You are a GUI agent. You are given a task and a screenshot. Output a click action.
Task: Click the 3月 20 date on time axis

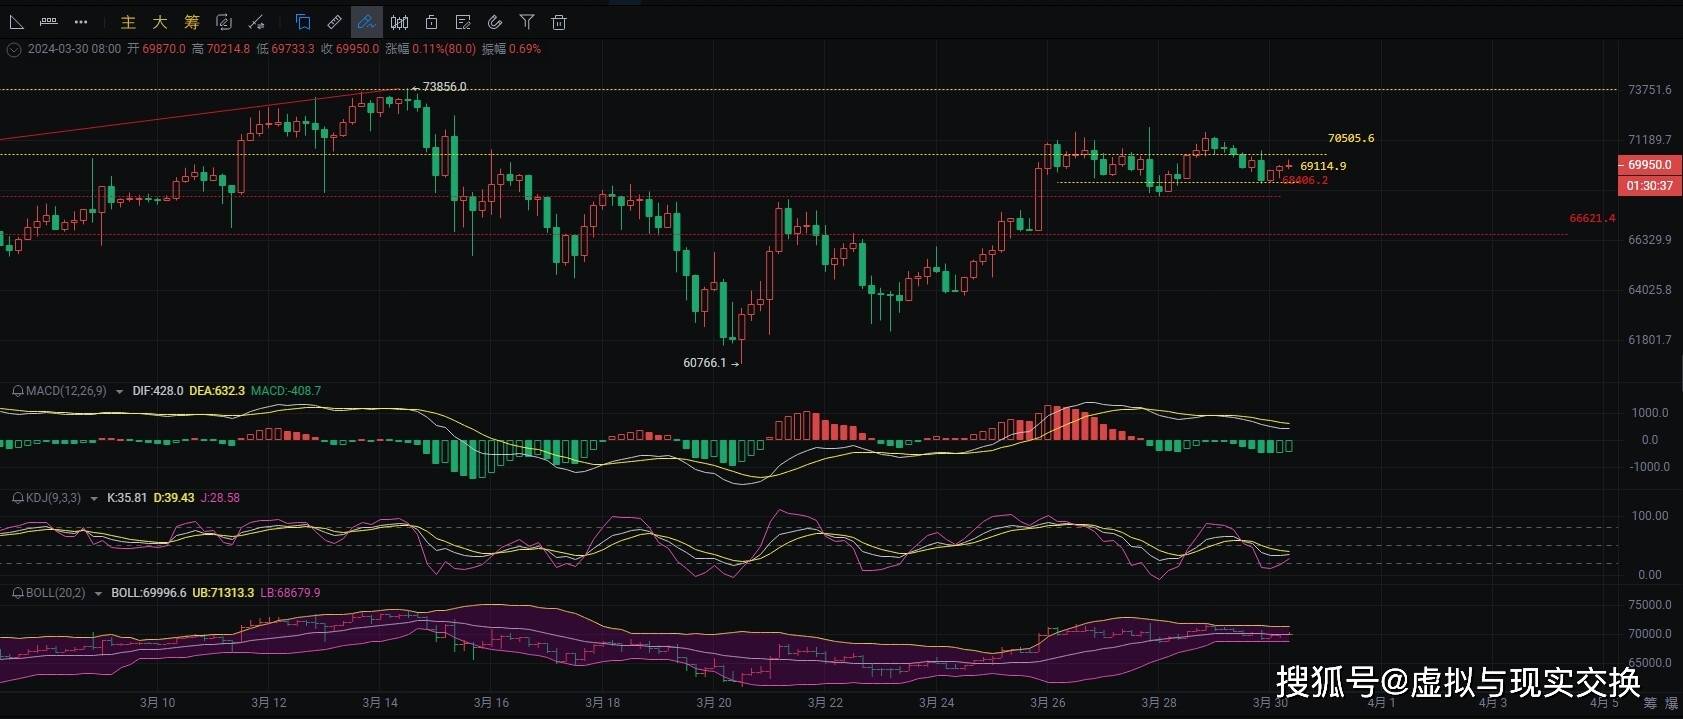[x=714, y=703]
